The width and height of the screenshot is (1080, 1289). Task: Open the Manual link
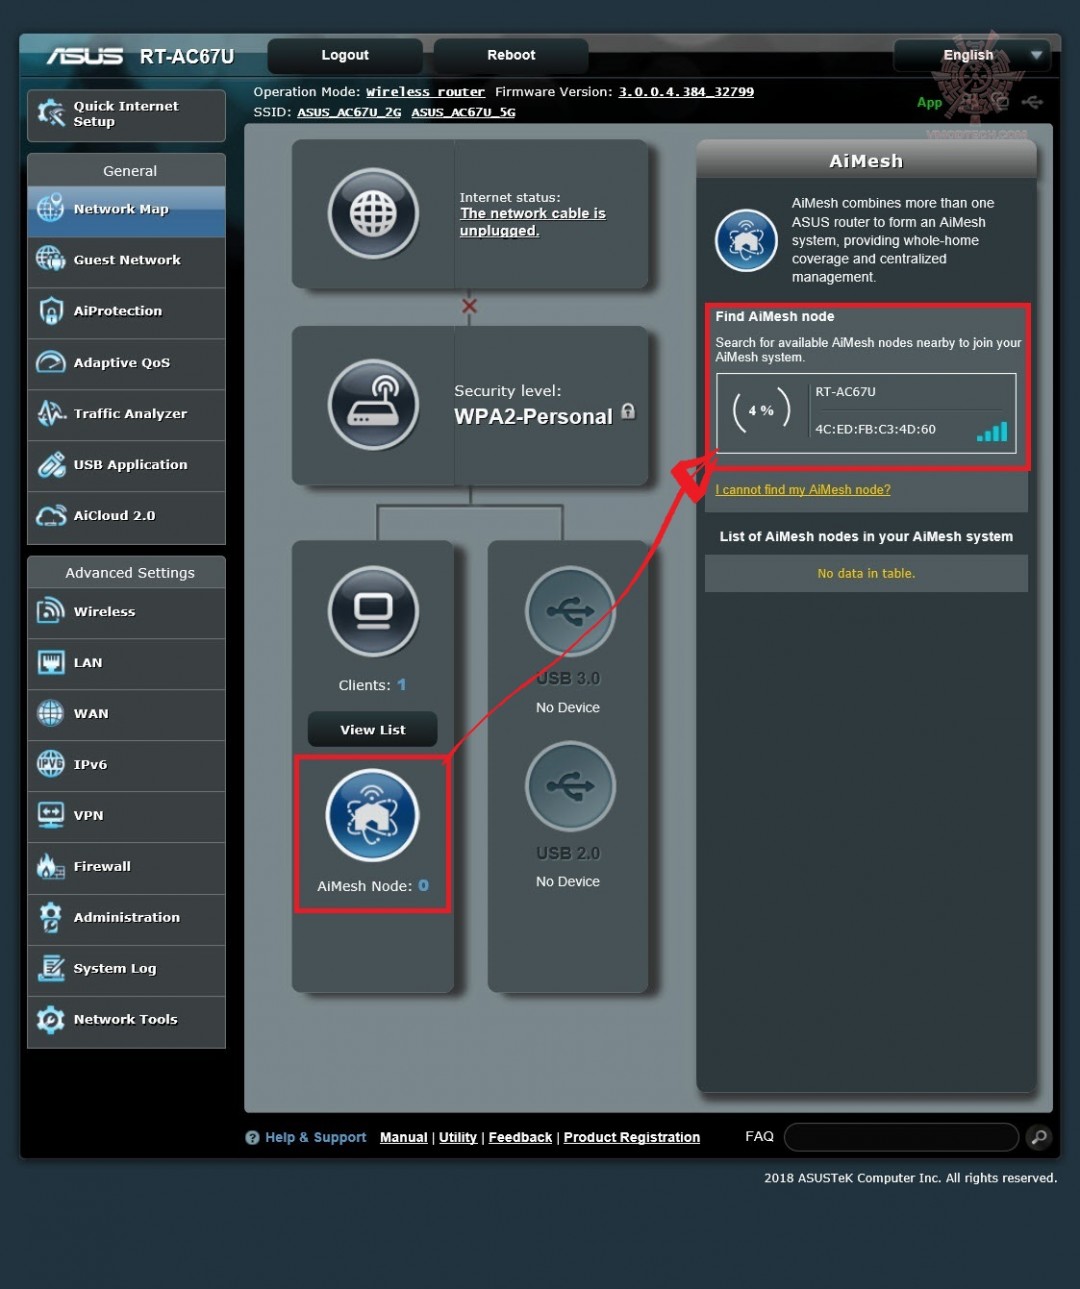pyautogui.click(x=404, y=1138)
